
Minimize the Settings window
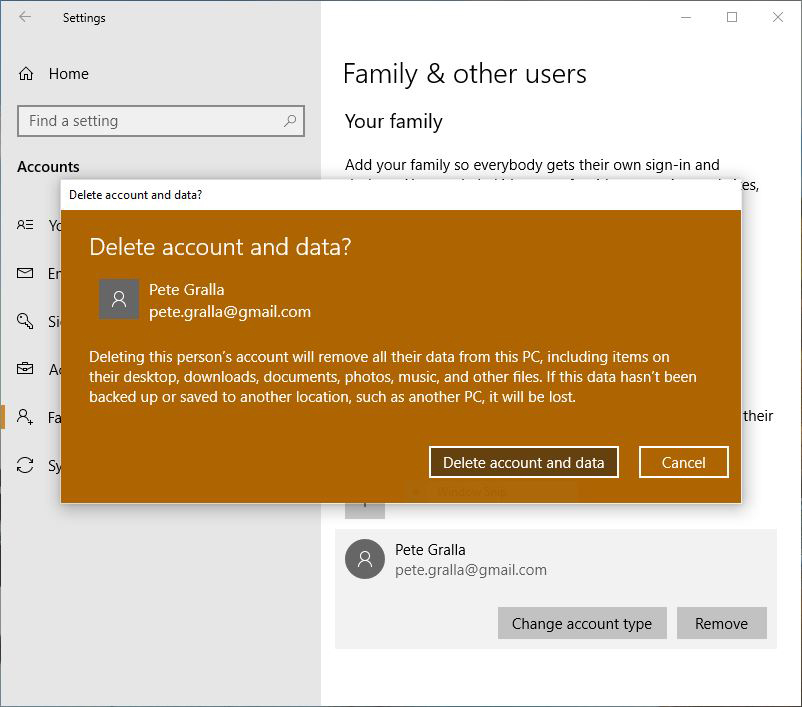pyautogui.click(x=686, y=17)
